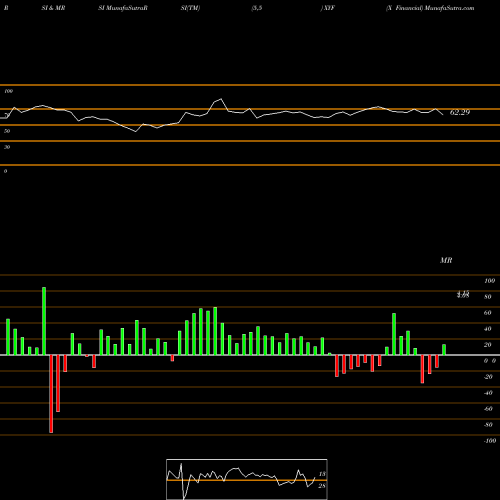Click the '28' label in mini chart
Viewport: 500px width, 500px height.
(x=322, y=486)
